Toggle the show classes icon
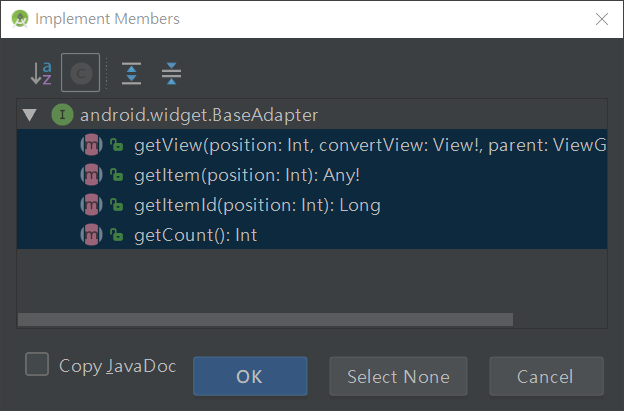Screen dimensions: 624x411 tap(81, 73)
